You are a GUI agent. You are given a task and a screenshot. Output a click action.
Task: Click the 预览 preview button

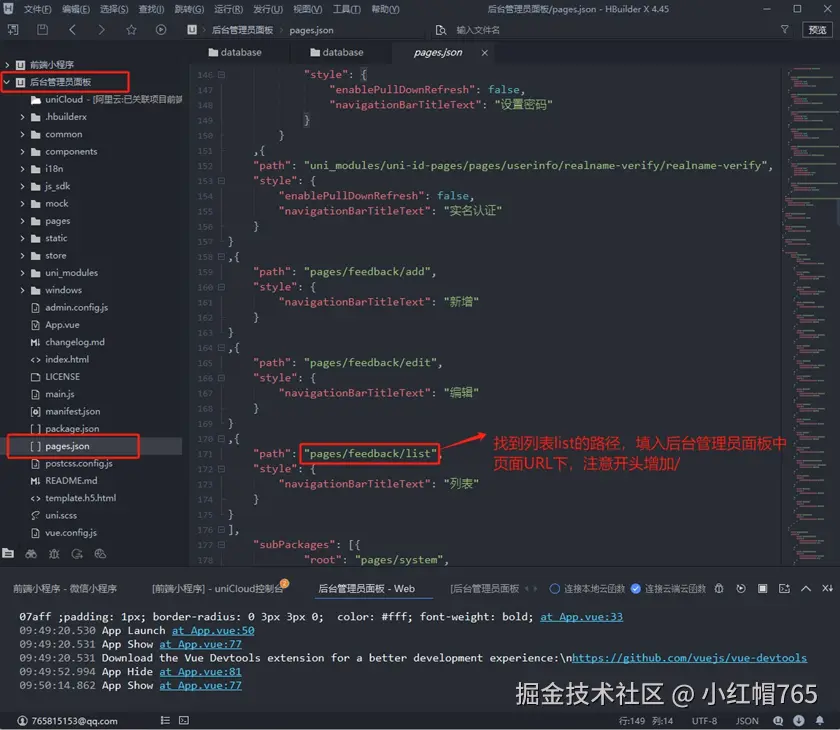pos(817,30)
